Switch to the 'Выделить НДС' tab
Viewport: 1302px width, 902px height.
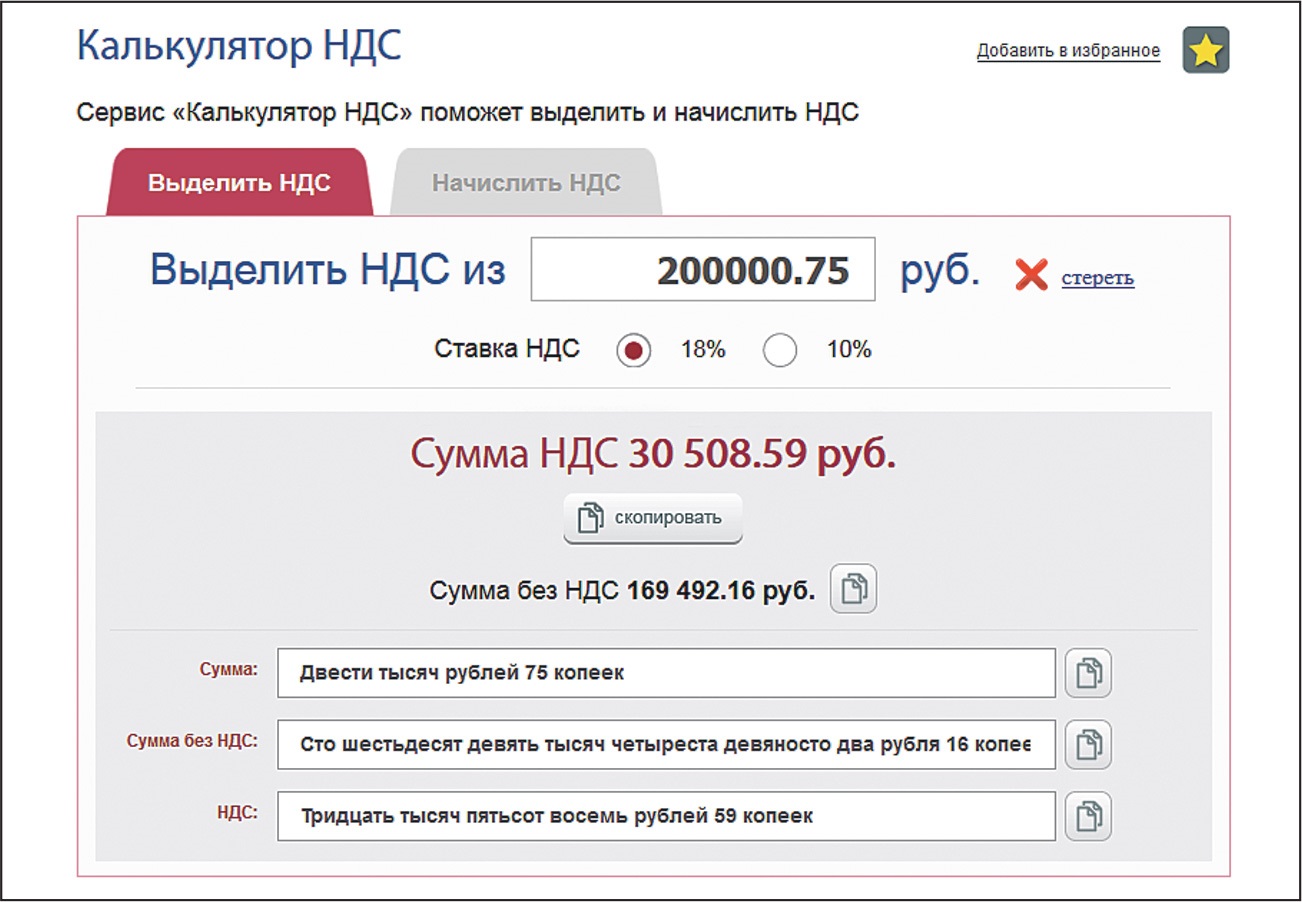click(x=240, y=183)
